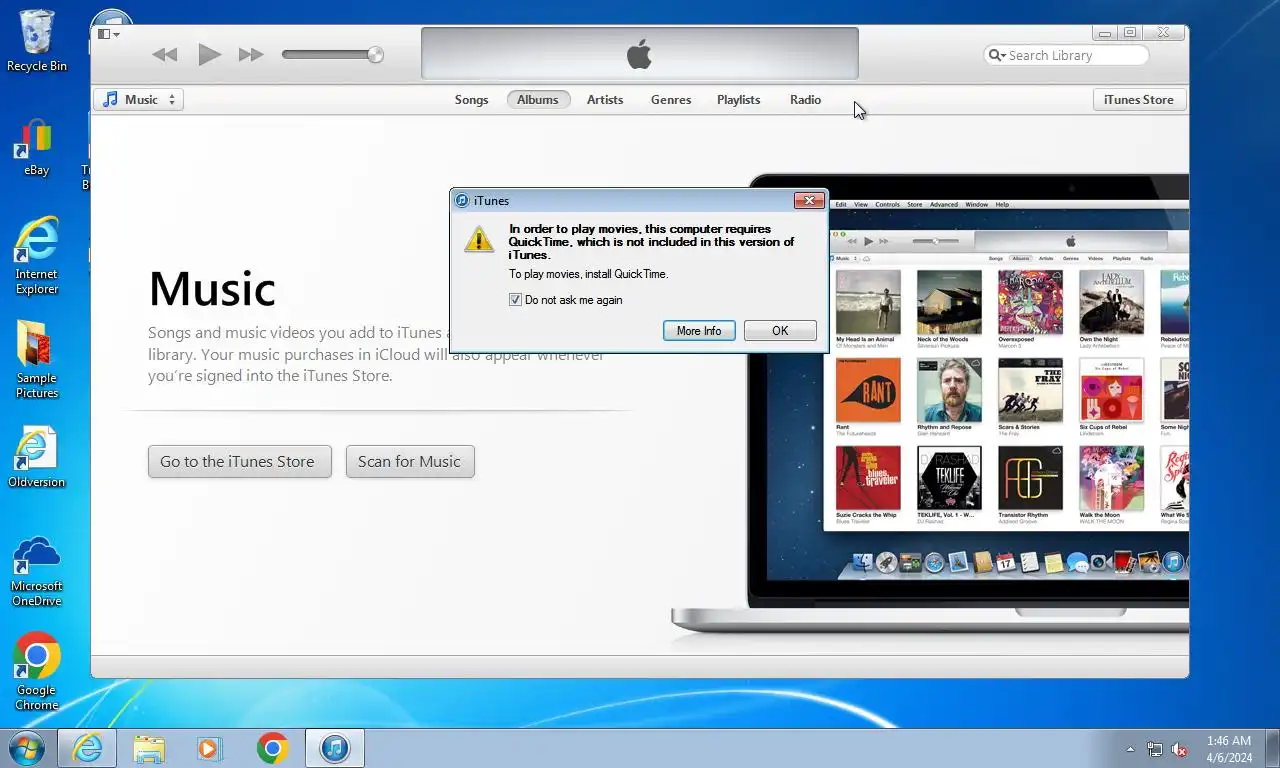Click the network tray icon

tap(1155, 749)
